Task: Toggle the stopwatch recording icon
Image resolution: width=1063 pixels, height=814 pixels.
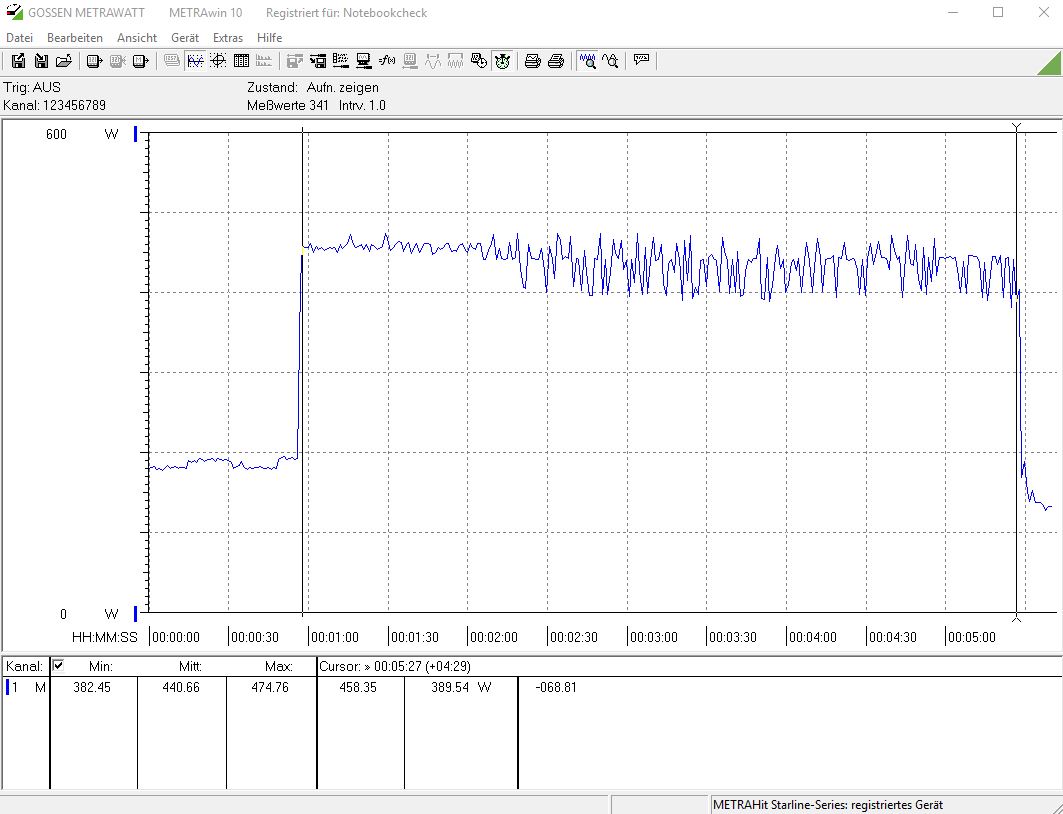Action: (502, 61)
